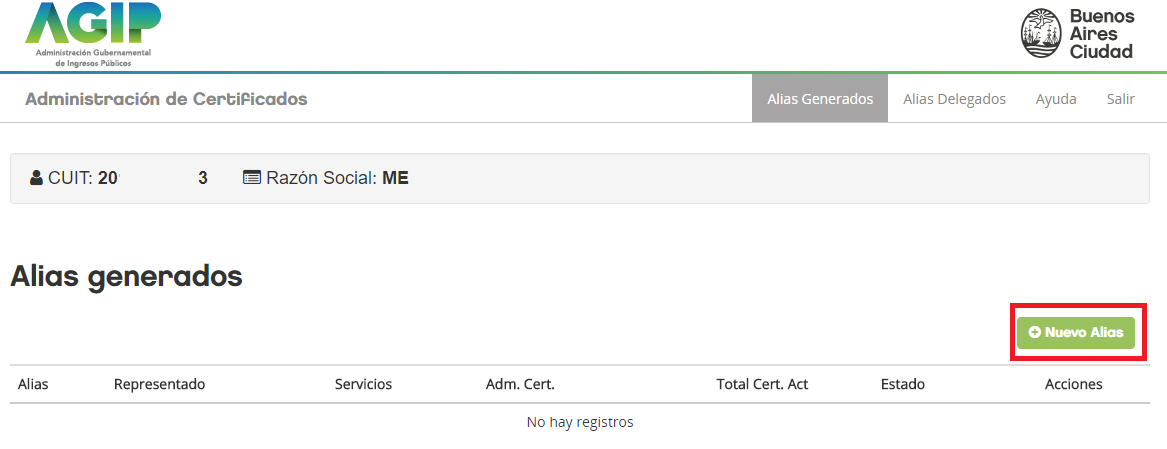Screen dimensions: 1167x449
Task: Click the AGIP logo
Action: [93, 33]
